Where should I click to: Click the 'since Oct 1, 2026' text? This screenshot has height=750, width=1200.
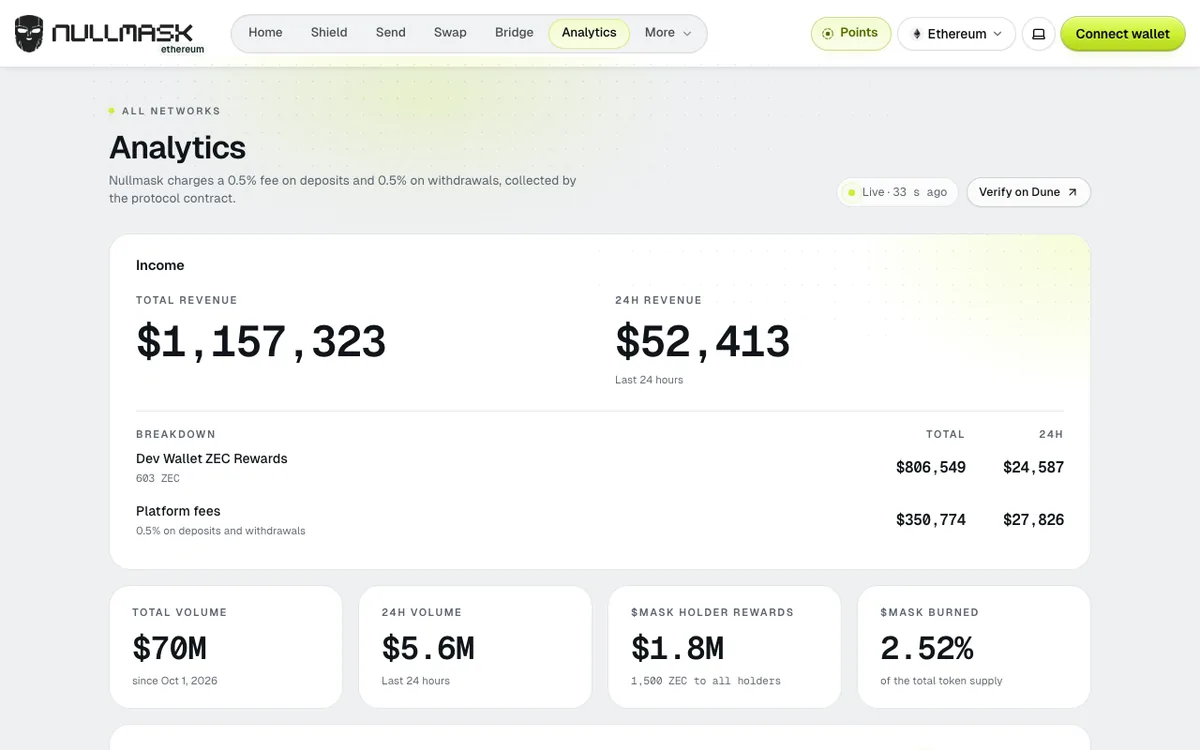(x=175, y=681)
